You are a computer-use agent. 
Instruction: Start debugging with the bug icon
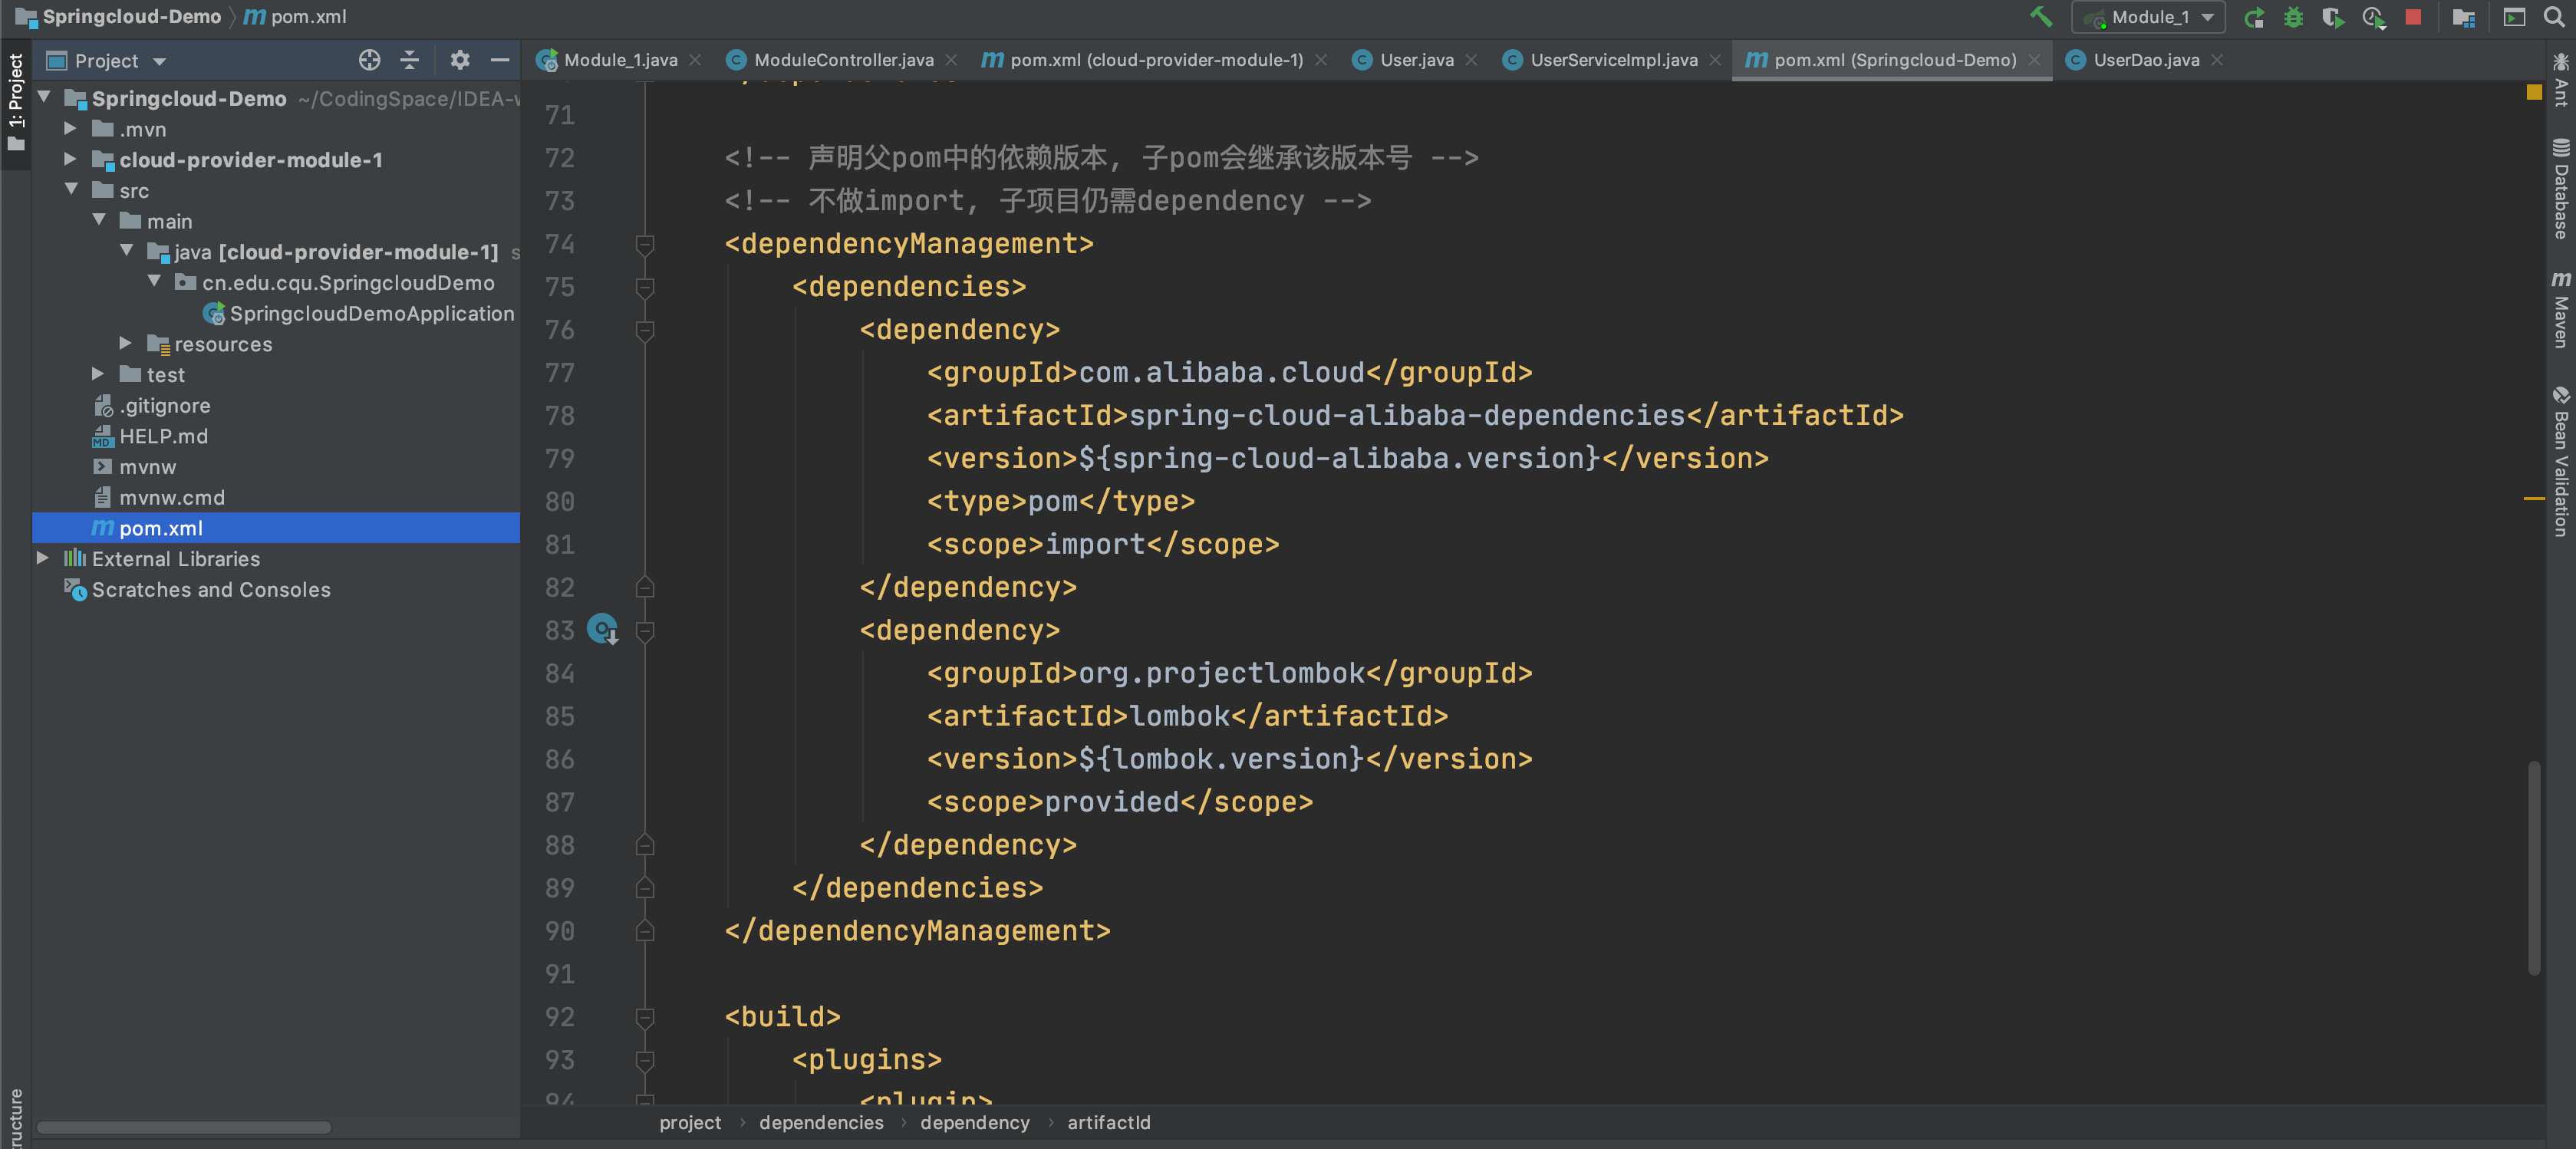coord(2293,18)
